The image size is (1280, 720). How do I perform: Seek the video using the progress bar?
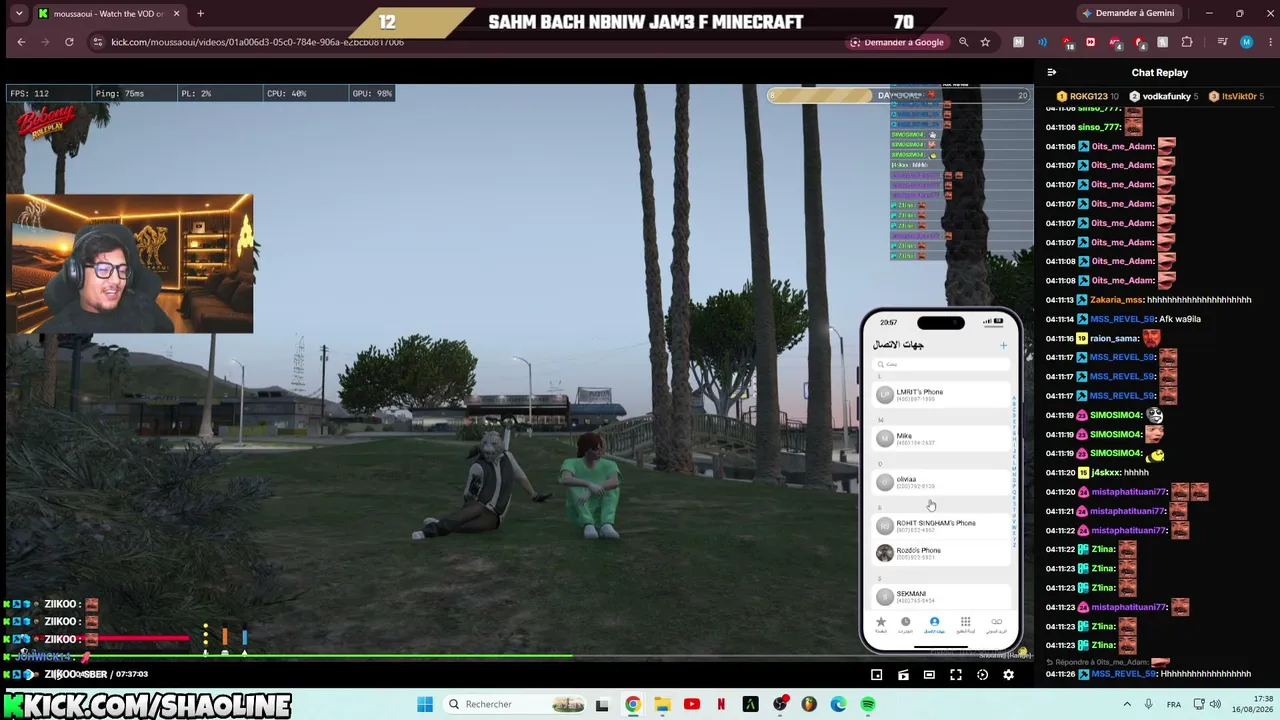(519, 656)
